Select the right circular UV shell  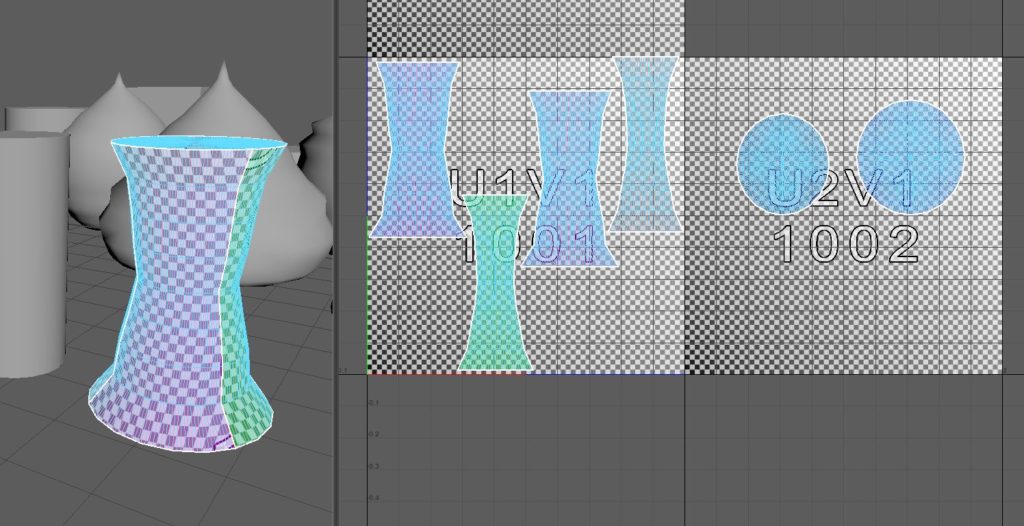(910, 157)
